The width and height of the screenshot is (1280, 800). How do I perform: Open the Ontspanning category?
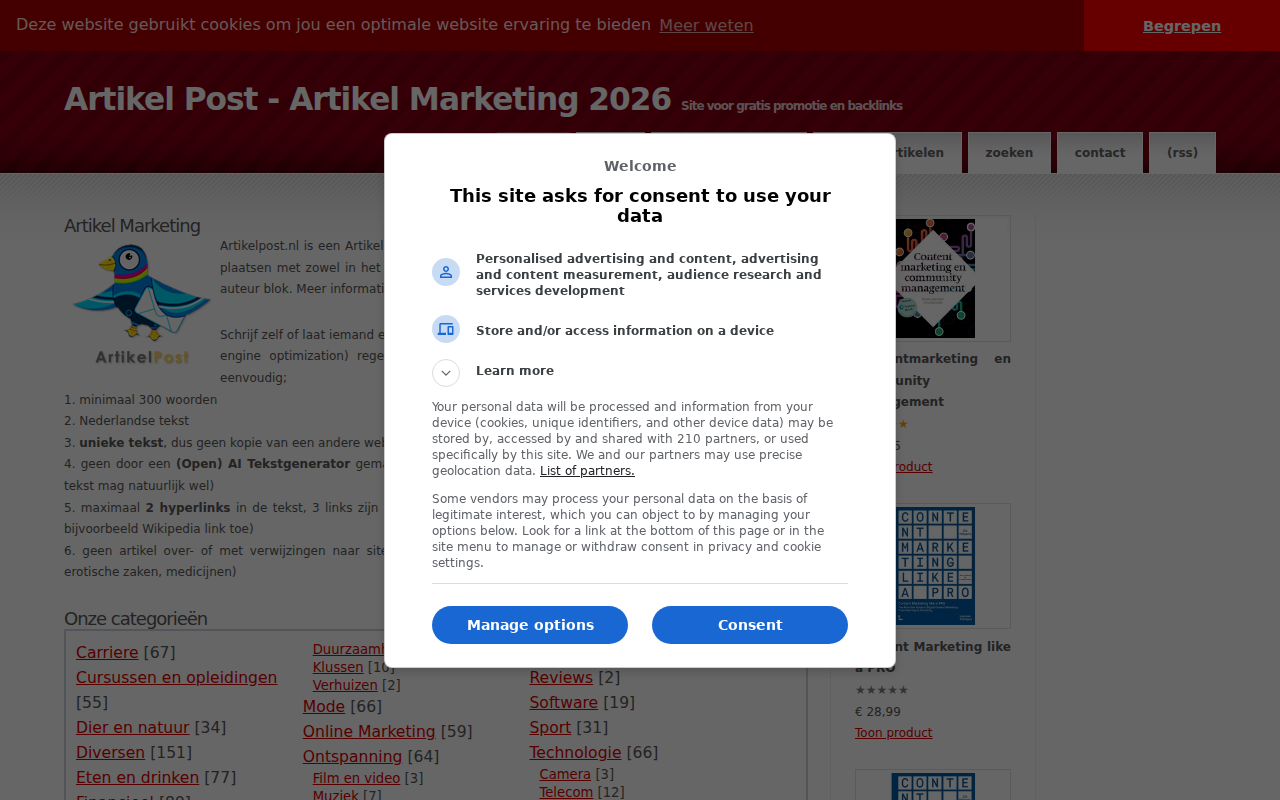point(352,756)
